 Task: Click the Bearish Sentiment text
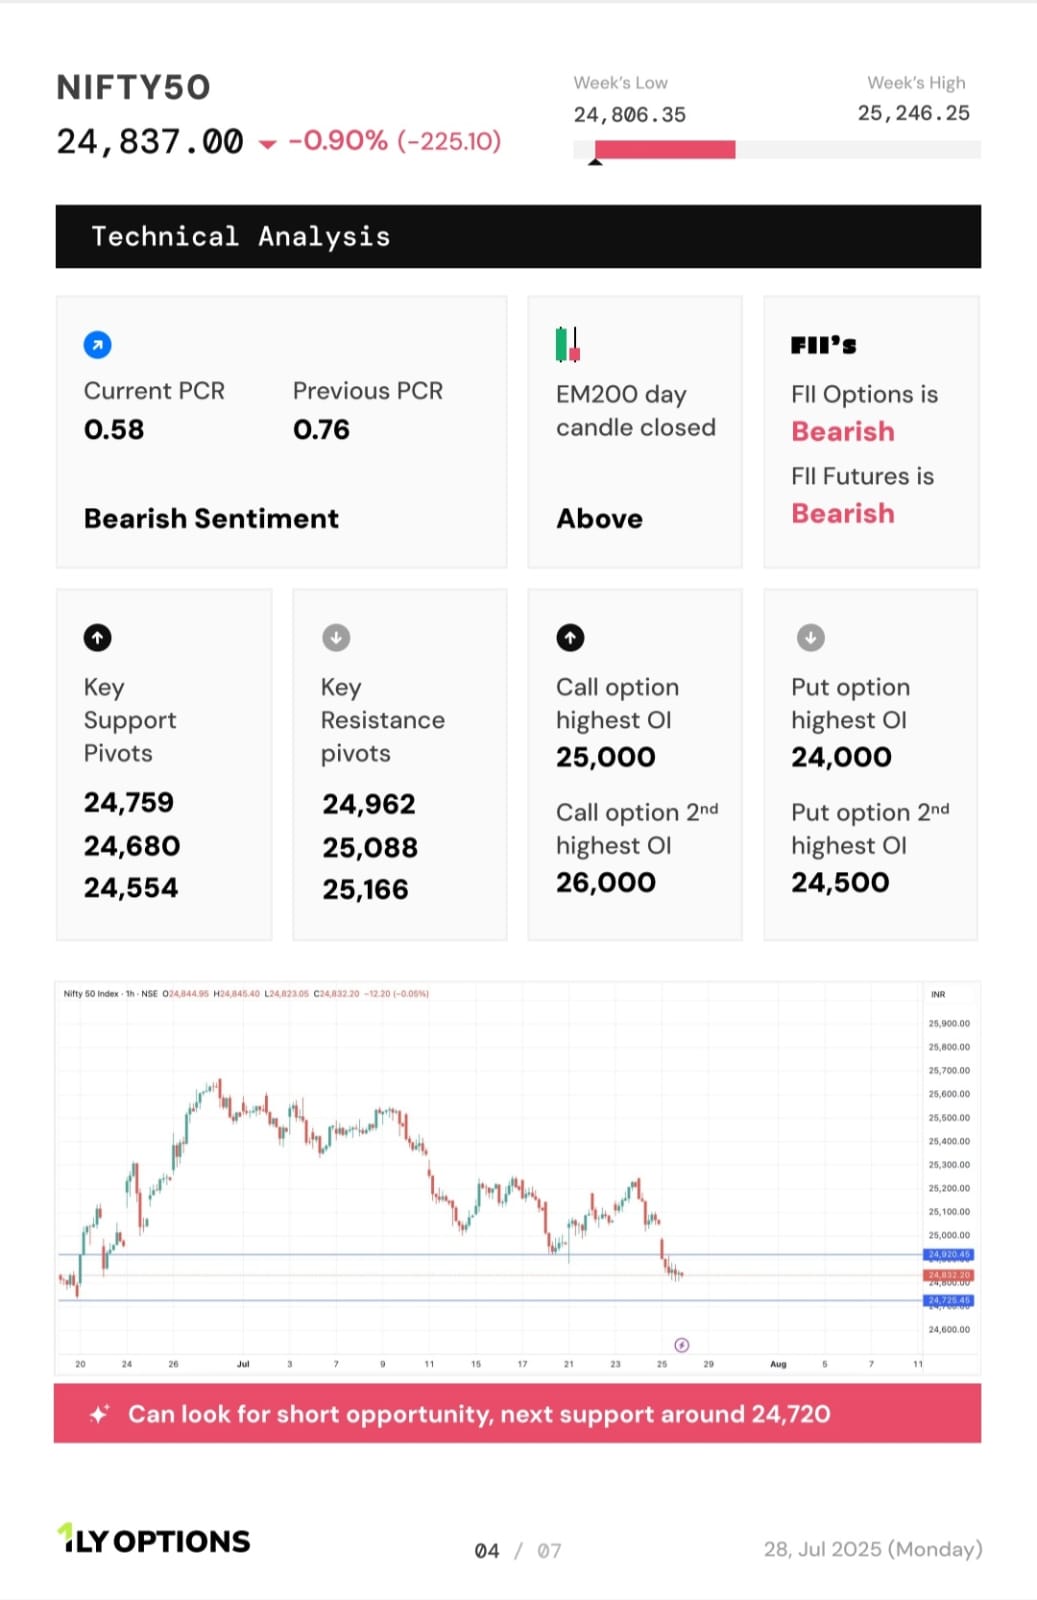tap(211, 518)
